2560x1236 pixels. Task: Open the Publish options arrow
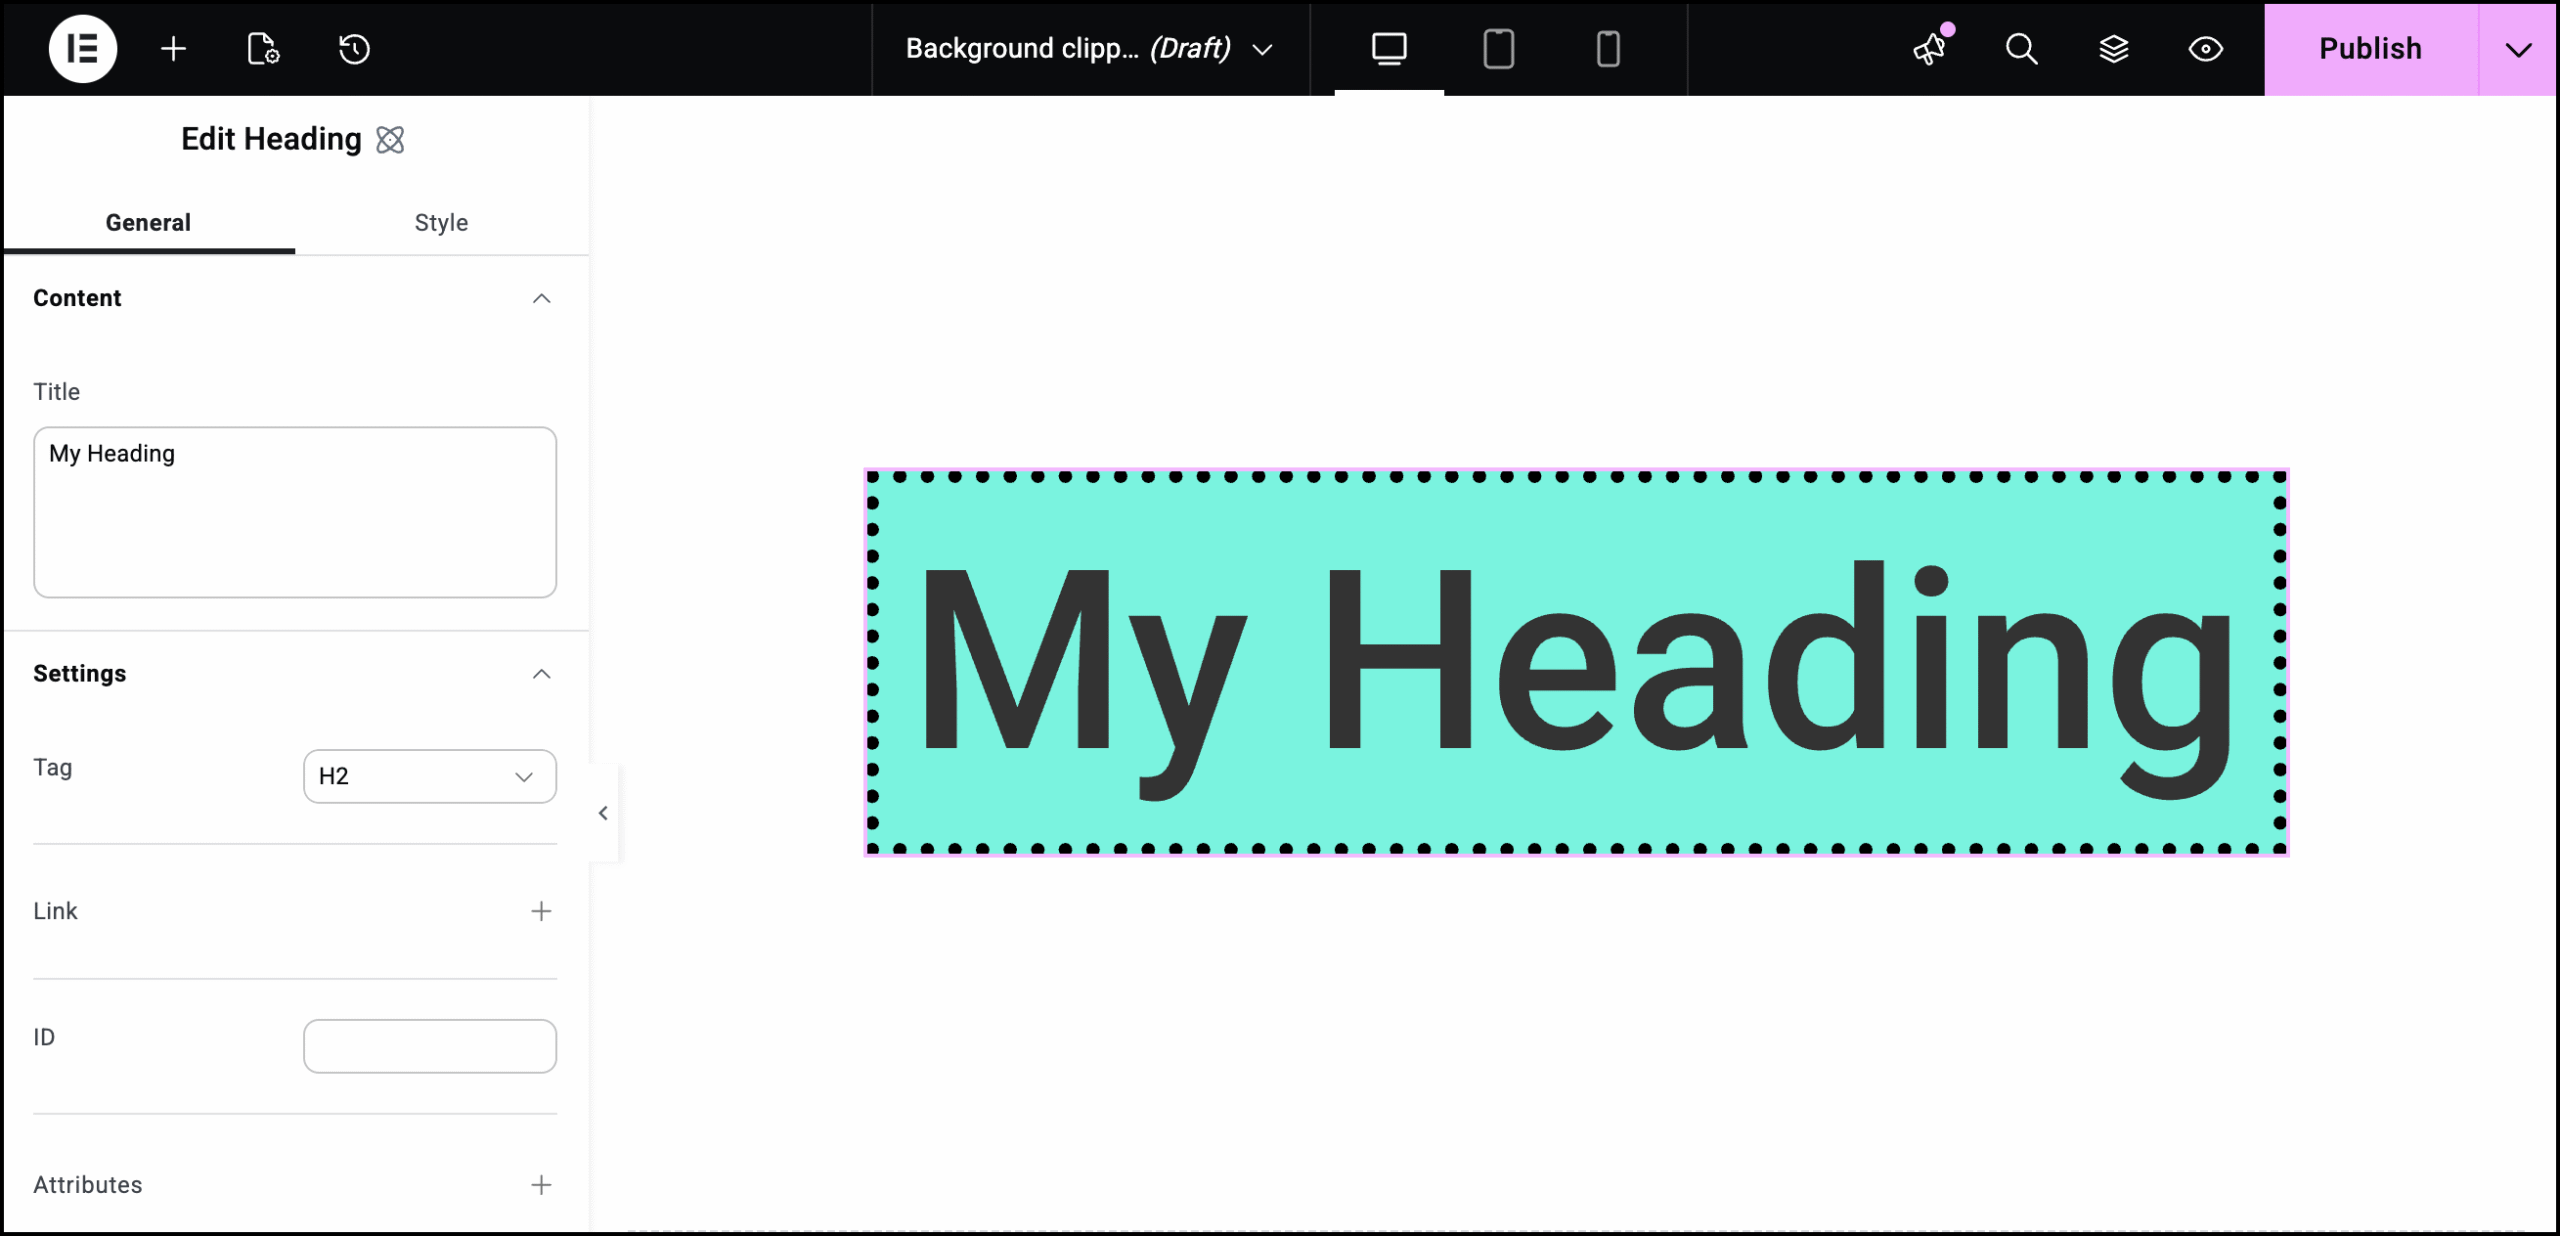click(x=2518, y=49)
